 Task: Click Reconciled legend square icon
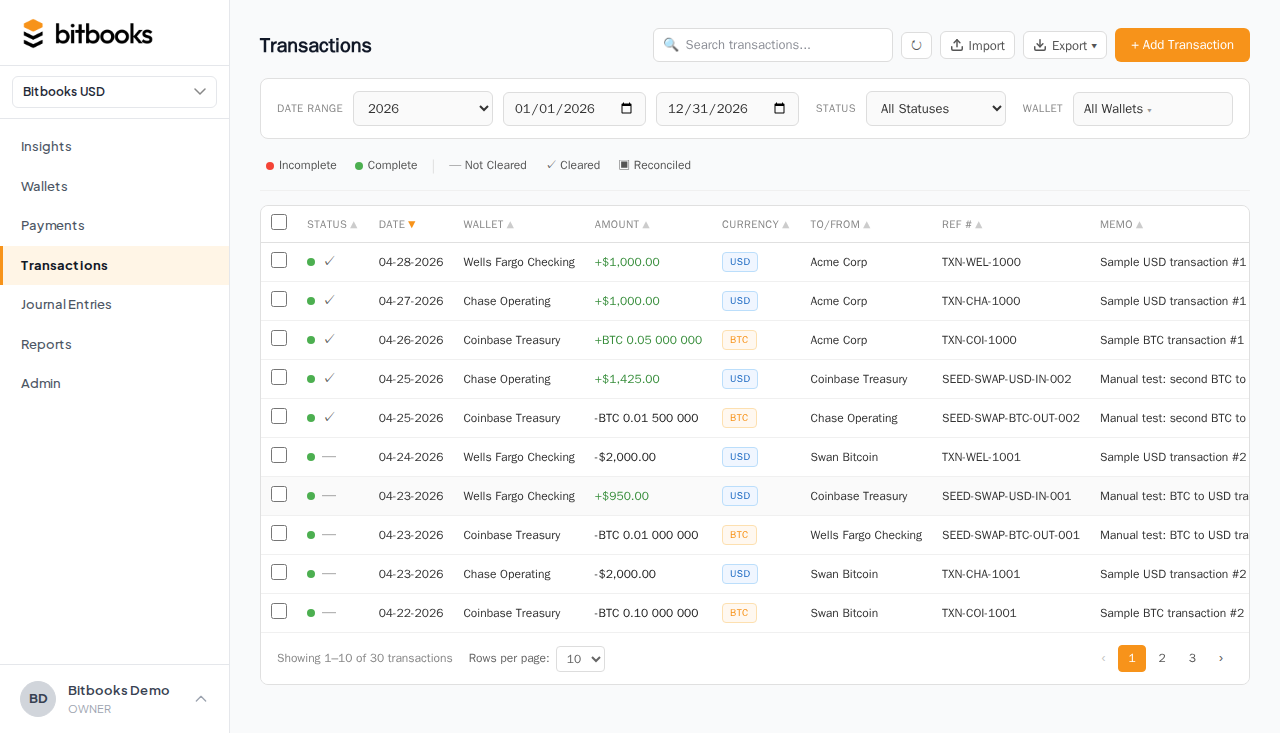click(x=624, y=165)
